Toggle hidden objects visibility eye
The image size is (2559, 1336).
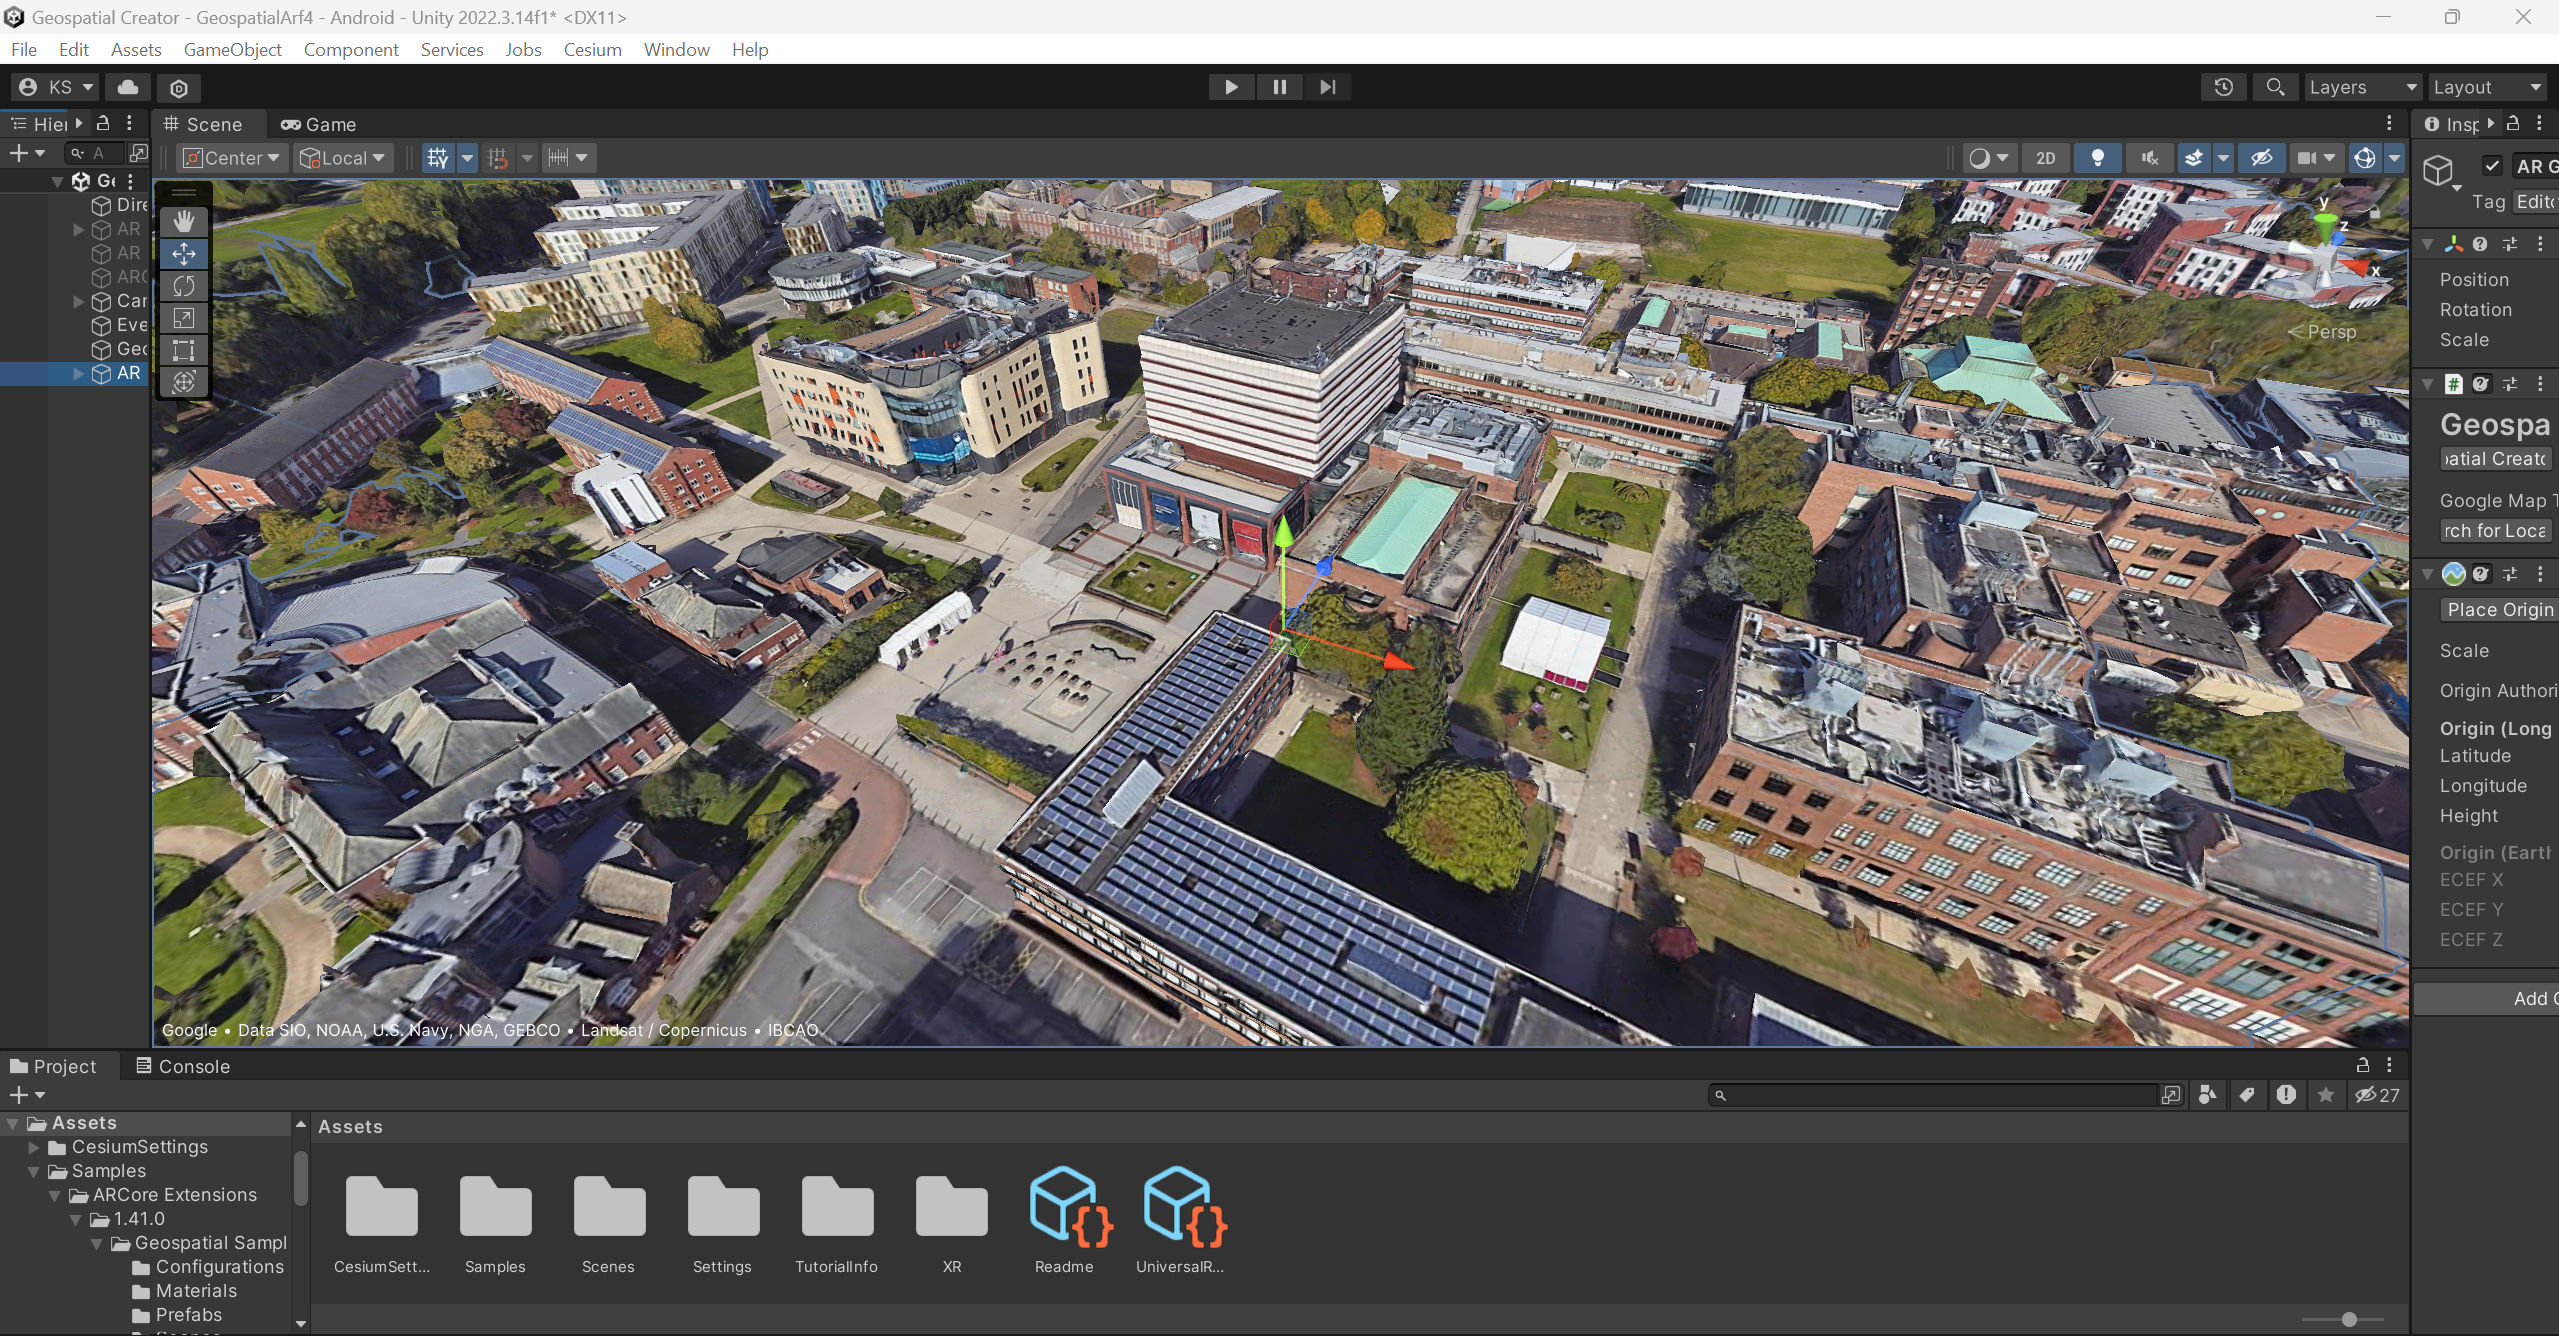(2261, 158)
